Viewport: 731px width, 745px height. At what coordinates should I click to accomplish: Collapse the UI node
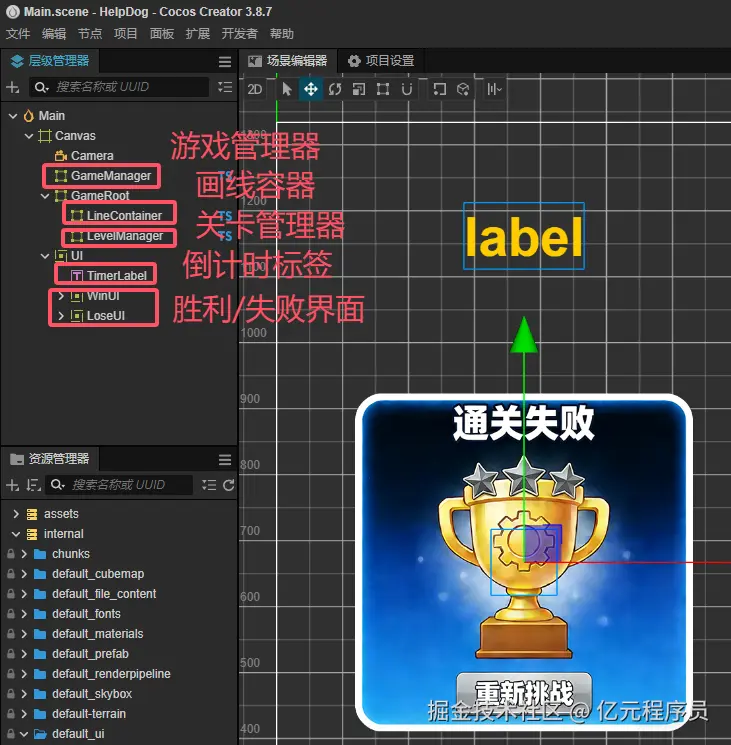tap(45, 256)
